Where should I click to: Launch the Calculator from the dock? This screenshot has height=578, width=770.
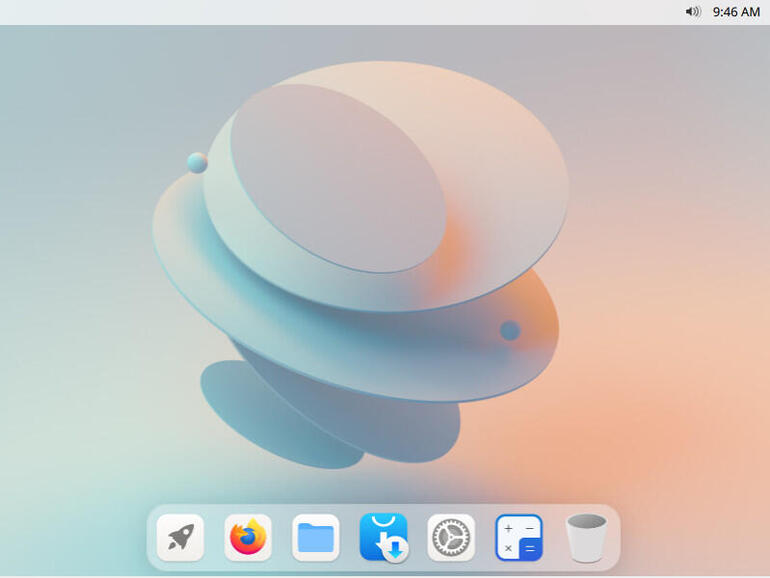click(519, 537)
